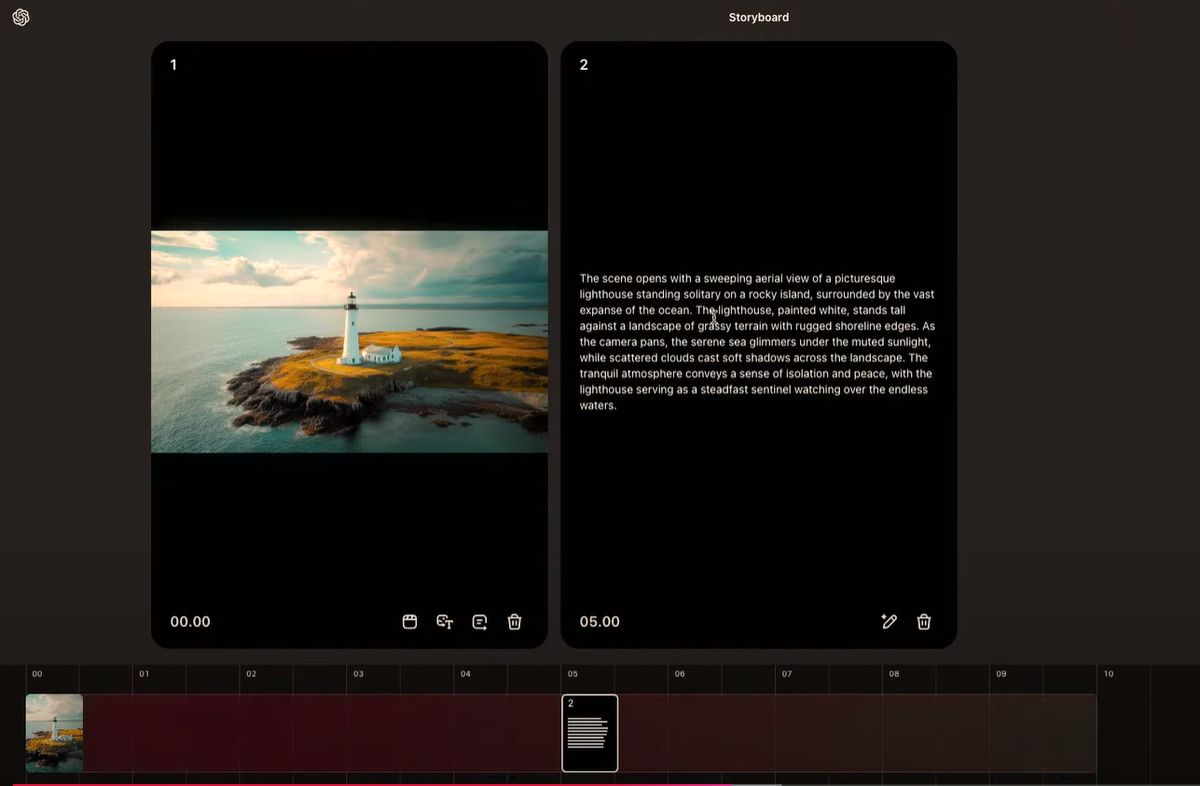This screenshot has height=786, width=1200.
Task: Click the magic pencil edit icon on card 2
Action: 889,622
